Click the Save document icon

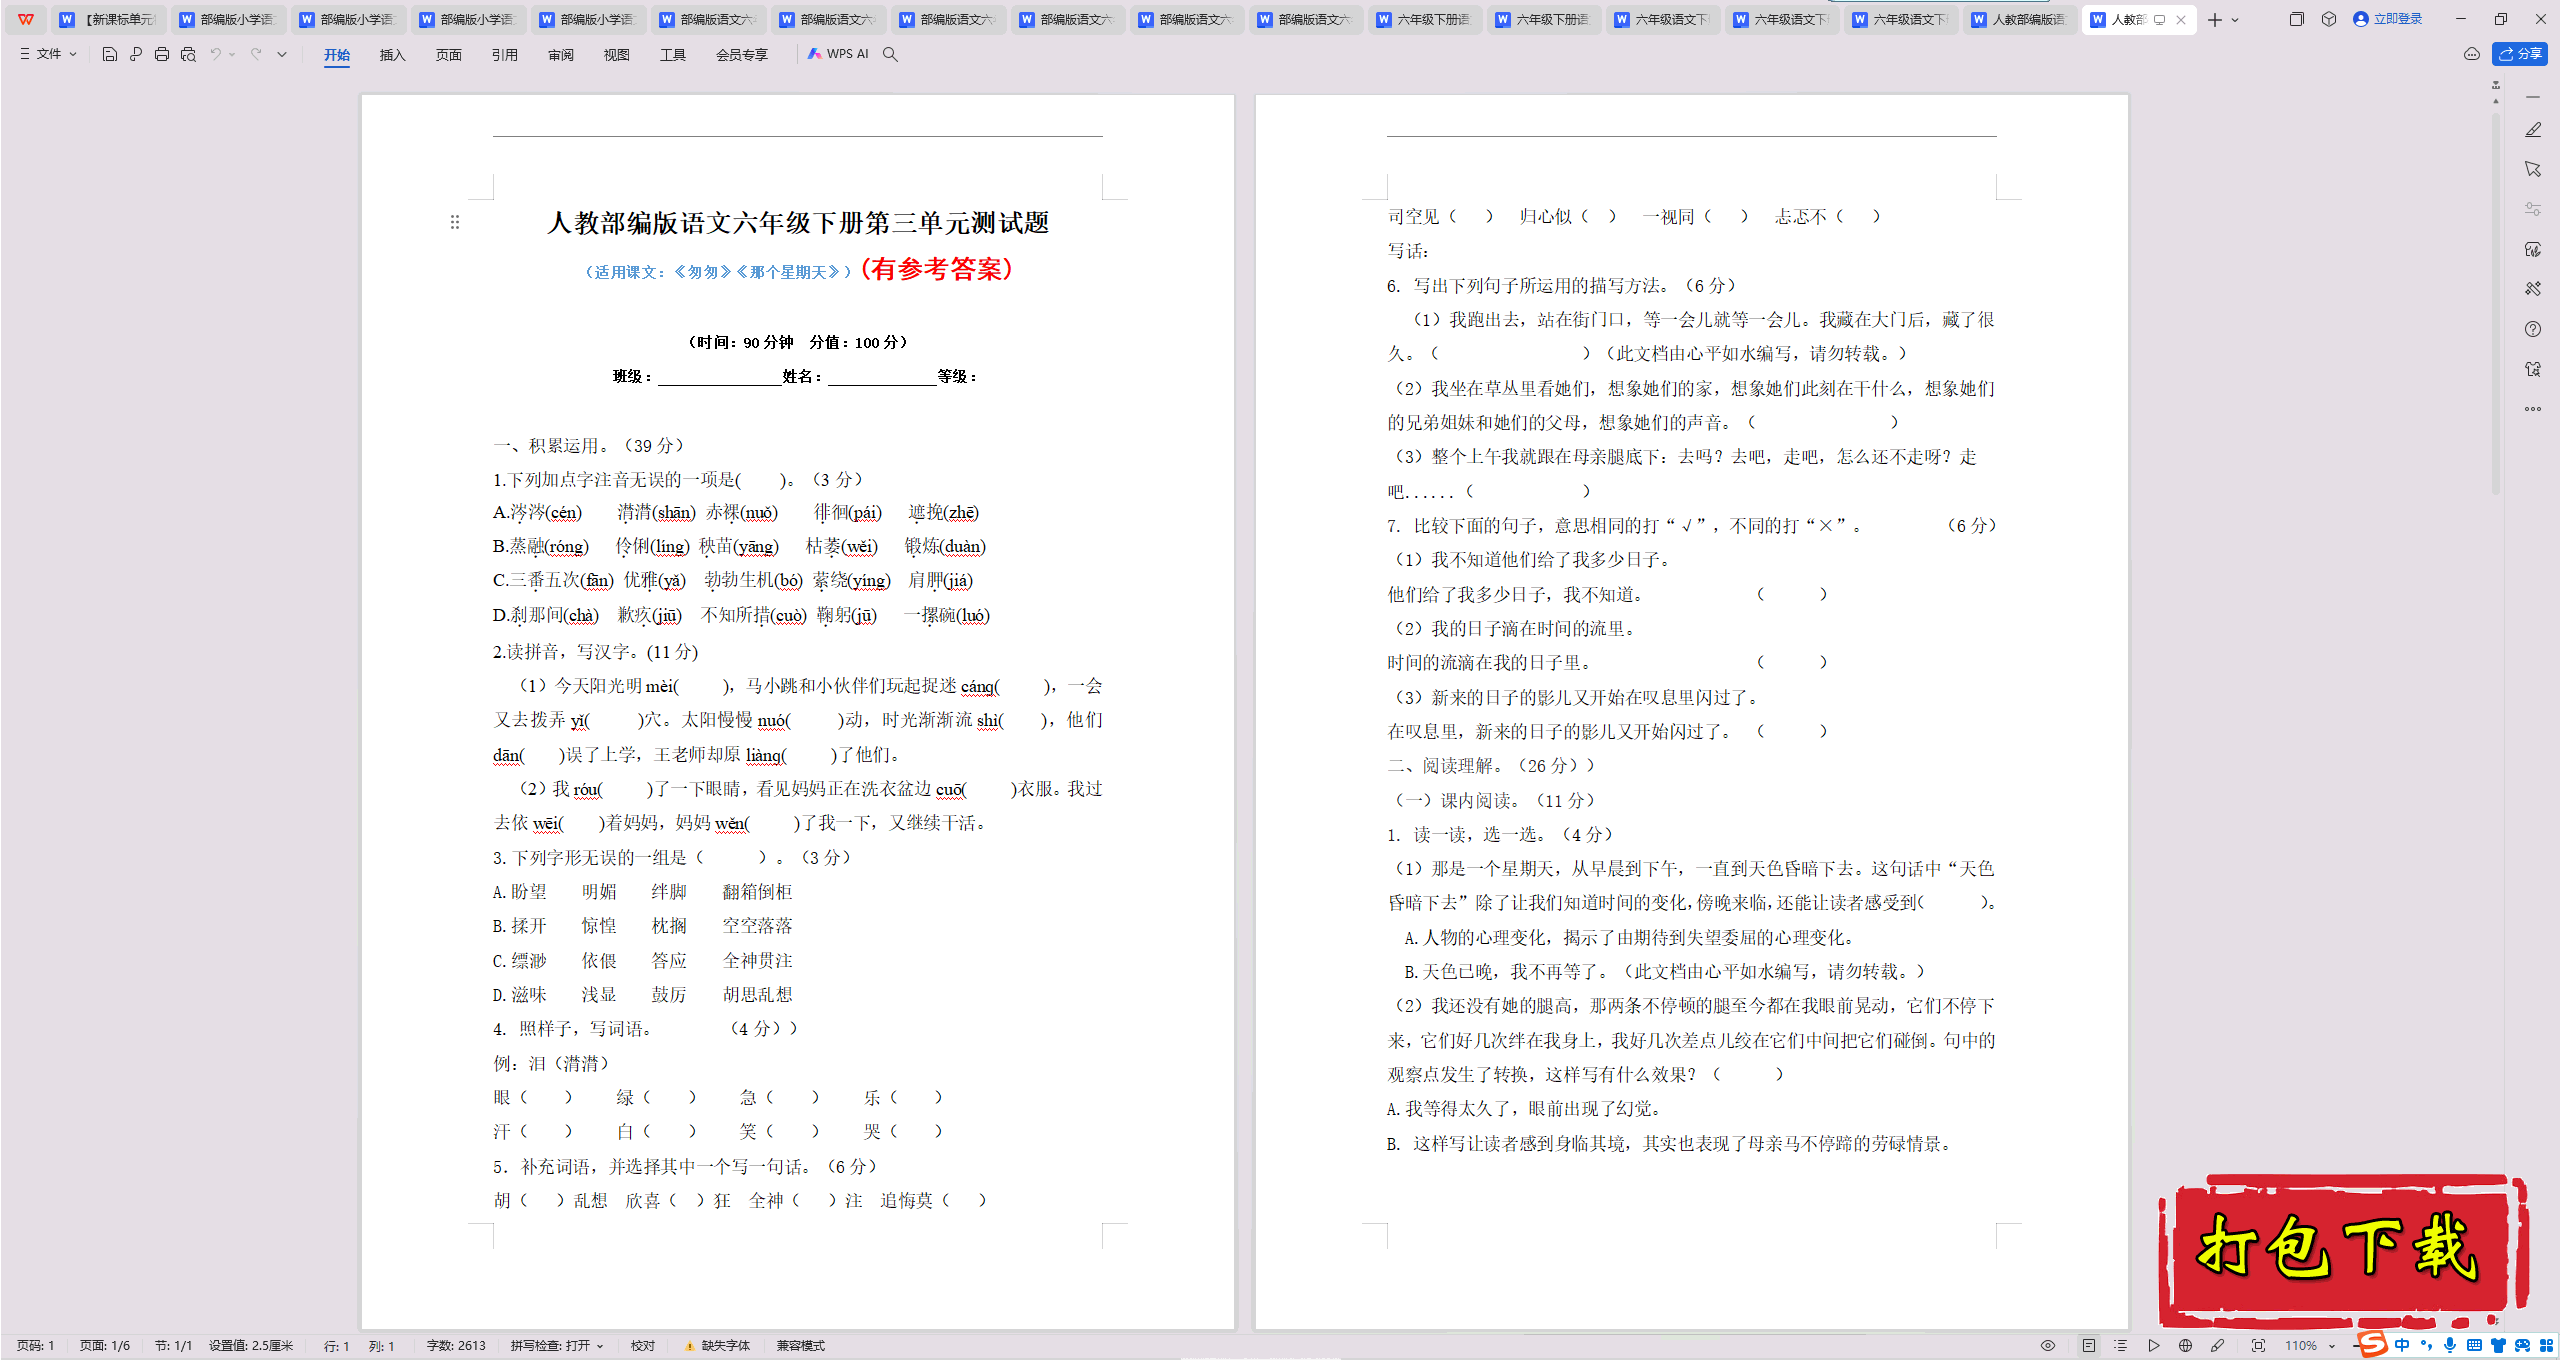(110, 54)
